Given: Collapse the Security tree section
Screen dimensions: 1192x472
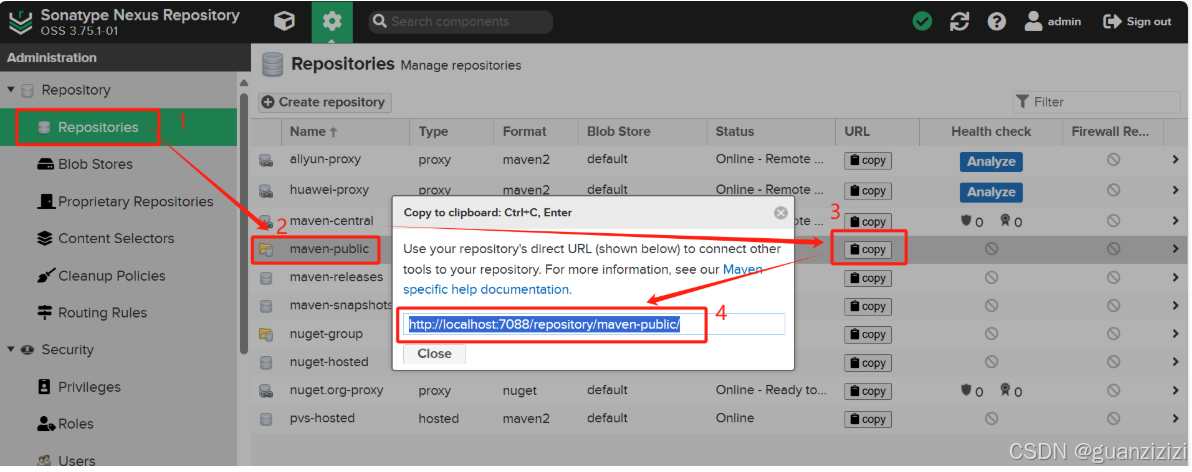Looking at the screenshot, I should pyautogui.click(x=11, y=350).
